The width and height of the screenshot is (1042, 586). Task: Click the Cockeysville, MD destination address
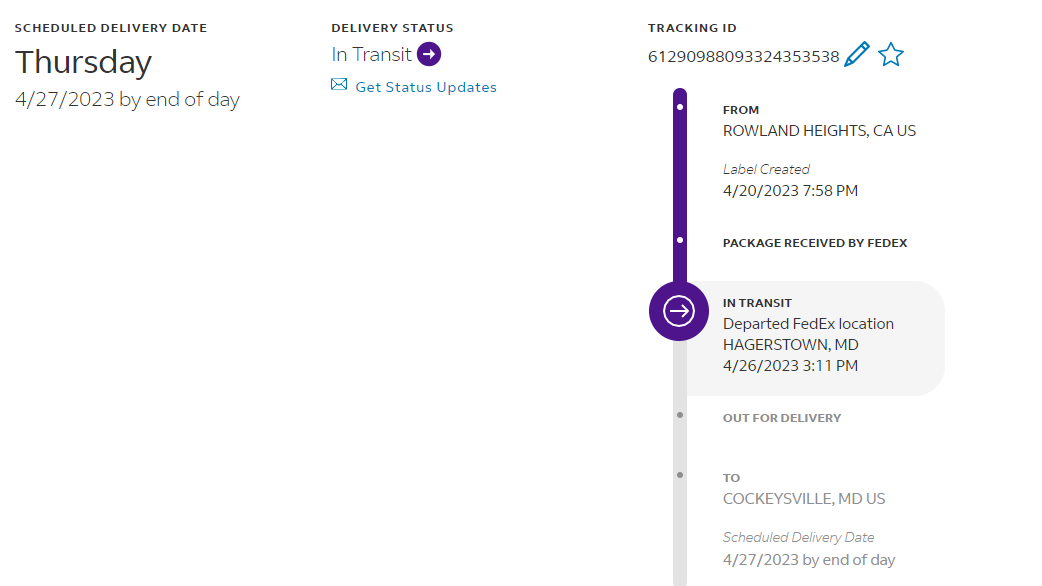click(804, 499)
